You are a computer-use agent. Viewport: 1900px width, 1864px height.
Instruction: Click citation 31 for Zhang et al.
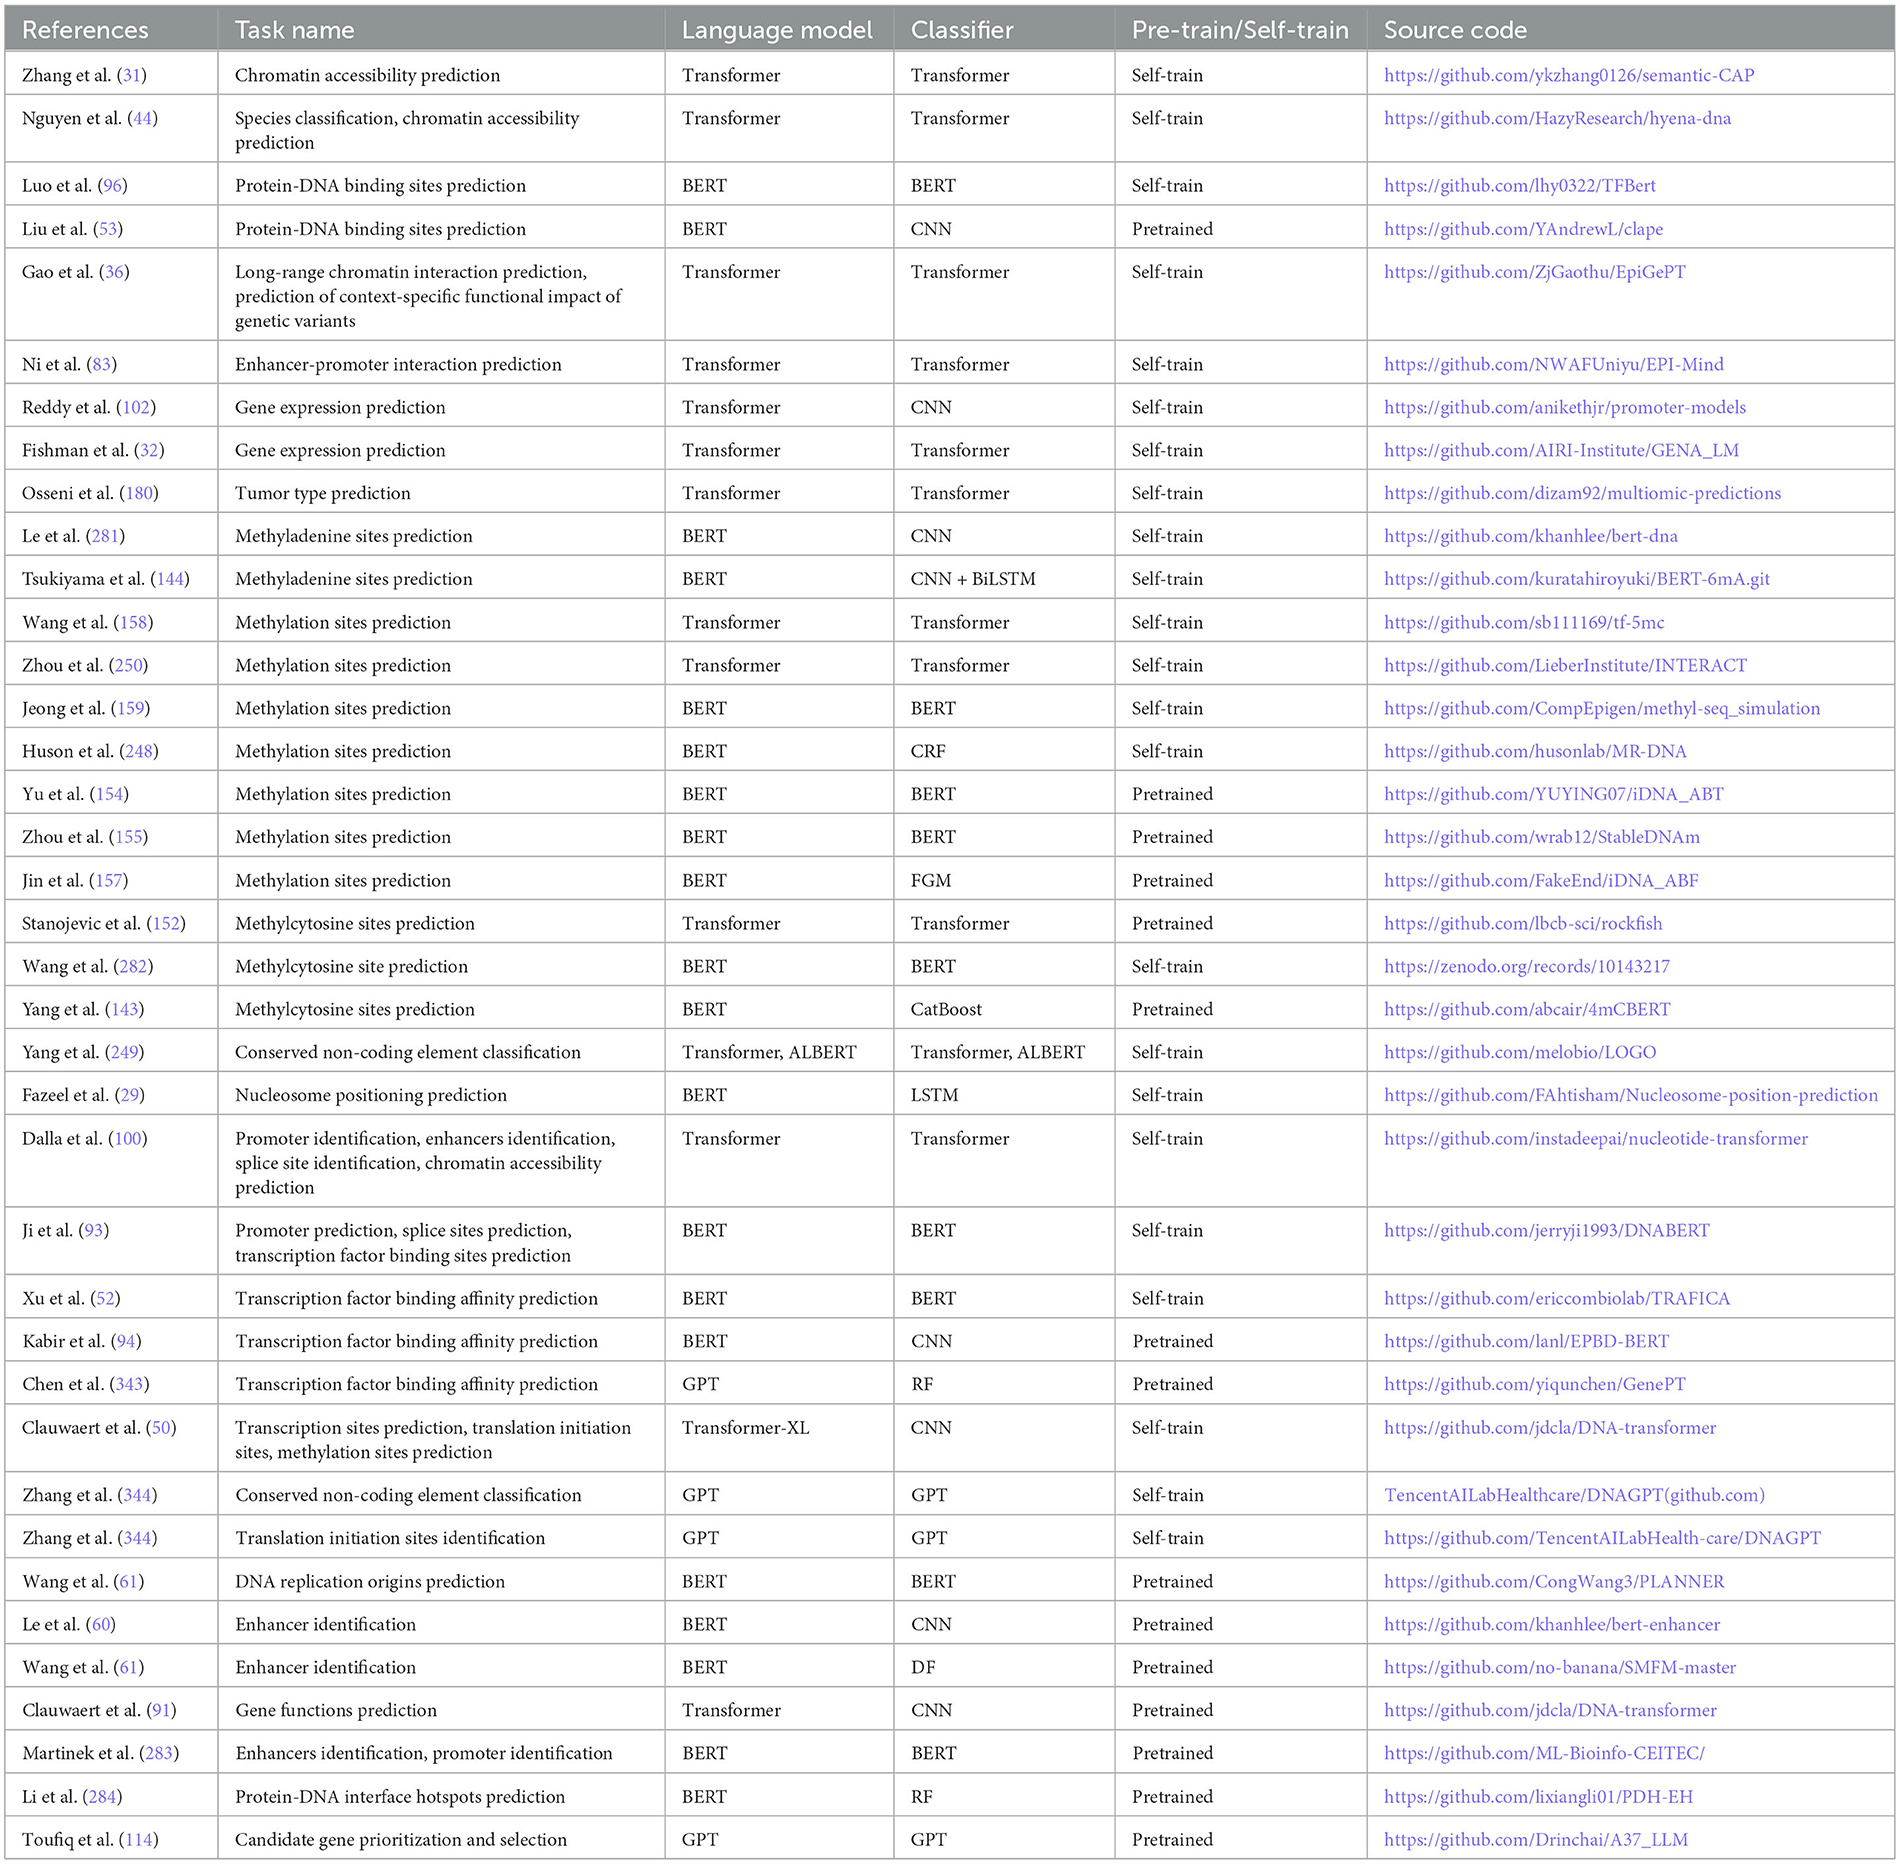point(132,75)
